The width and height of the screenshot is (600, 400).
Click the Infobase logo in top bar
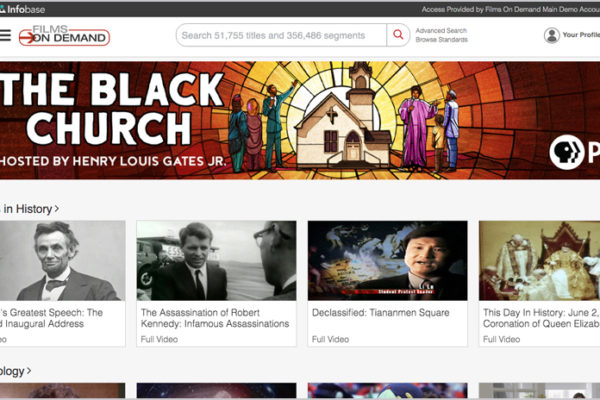[x=22, y=9]
